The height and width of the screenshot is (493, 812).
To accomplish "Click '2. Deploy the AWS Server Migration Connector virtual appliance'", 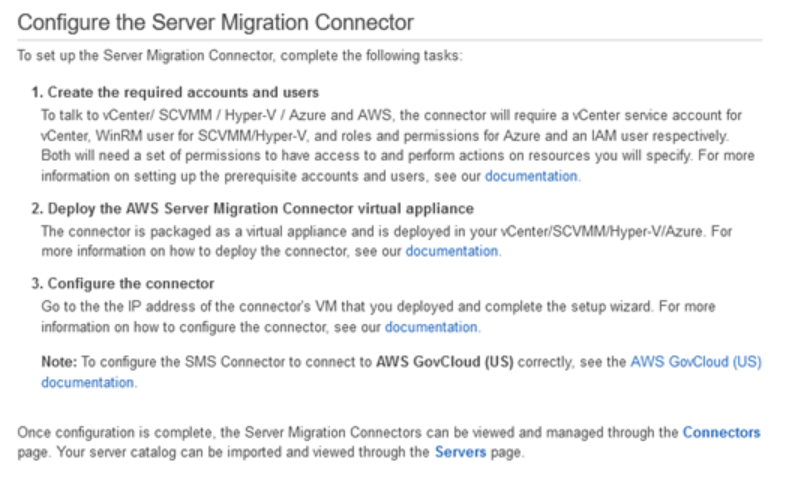I will click(253, 209).
